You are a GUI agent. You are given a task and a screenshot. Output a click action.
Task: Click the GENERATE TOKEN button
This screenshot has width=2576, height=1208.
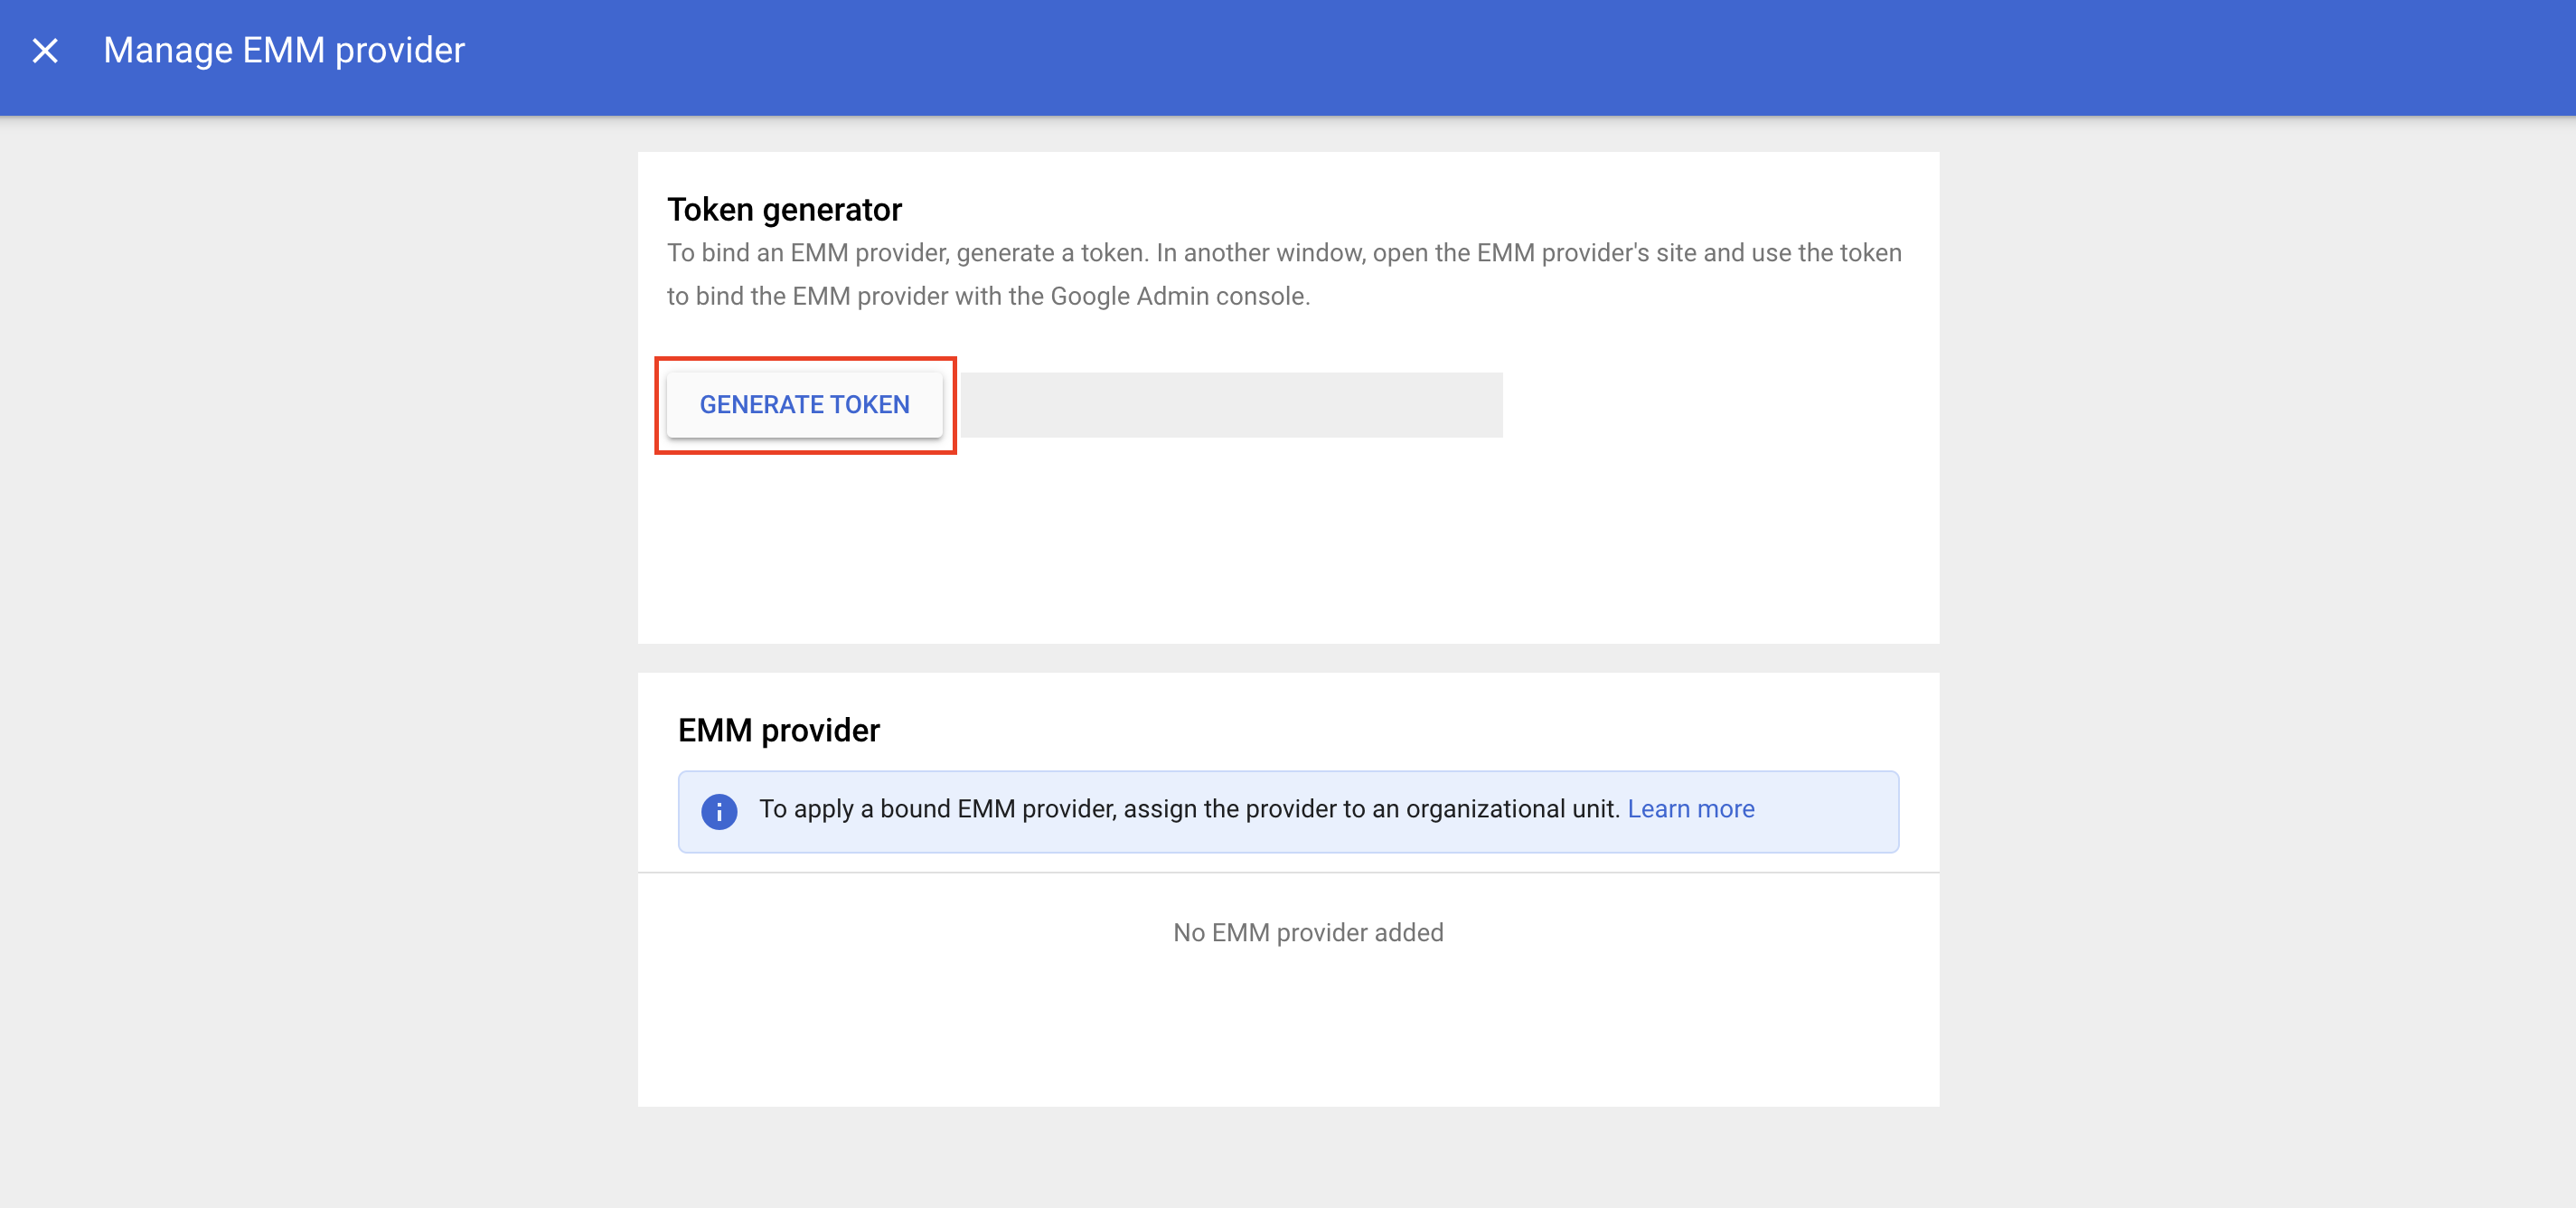pyautogui.click(x=805, y=405)
